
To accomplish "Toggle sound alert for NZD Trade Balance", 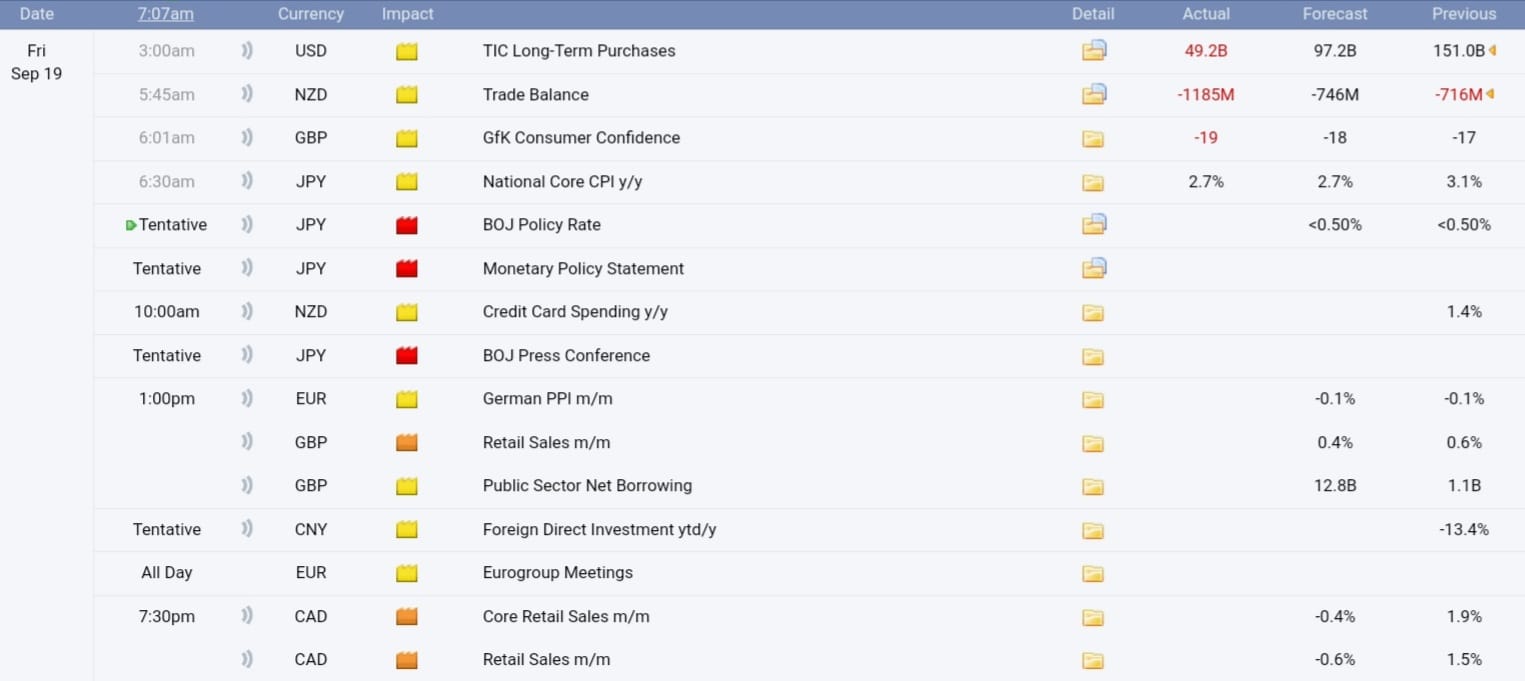I will point(247,95).
